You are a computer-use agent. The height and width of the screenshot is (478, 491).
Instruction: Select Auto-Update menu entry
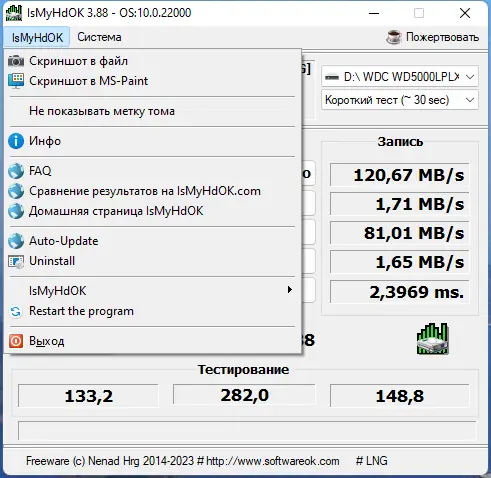coord(153,241)
